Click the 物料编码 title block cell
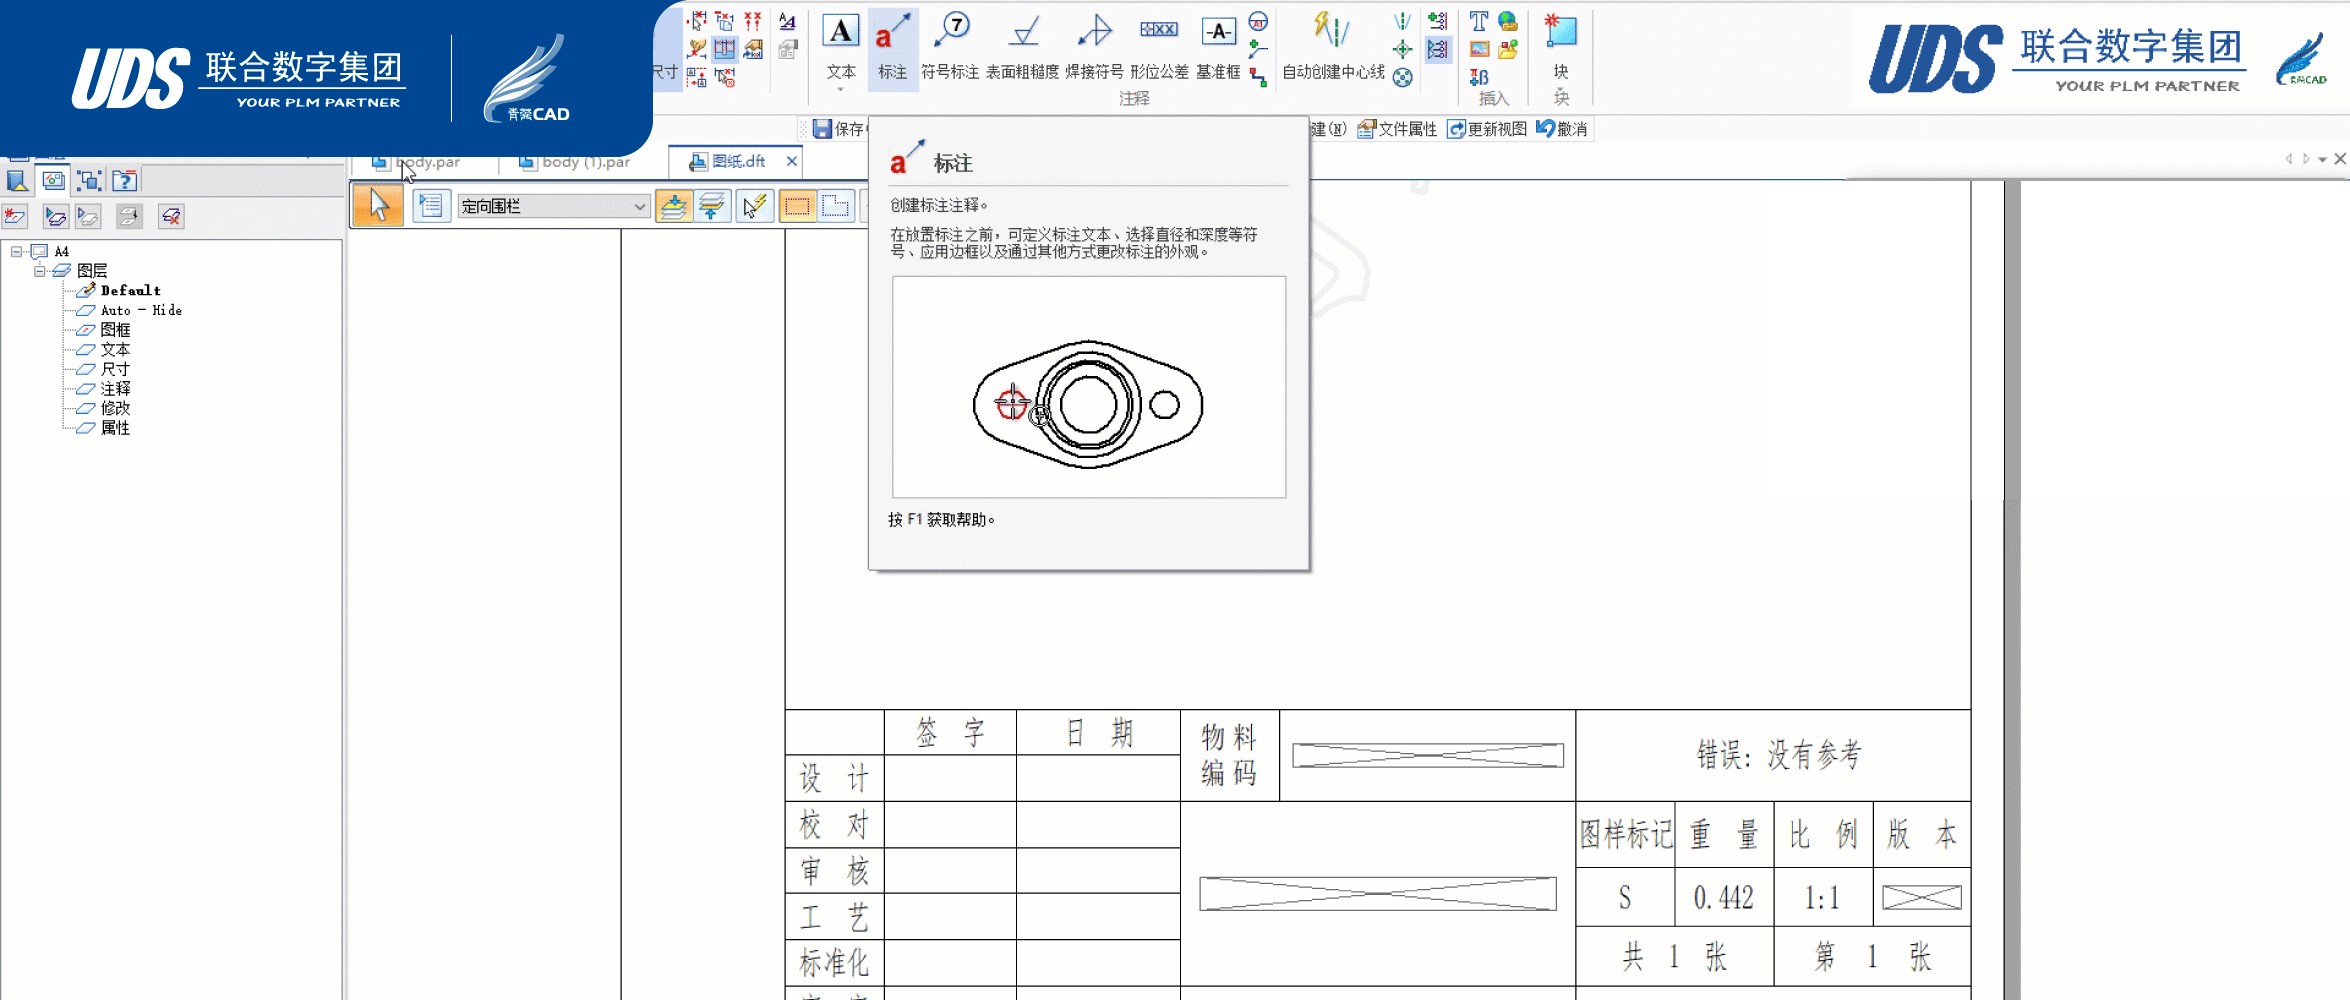Viewport: 2350px width, 1000px height. tap(1229, 755)
